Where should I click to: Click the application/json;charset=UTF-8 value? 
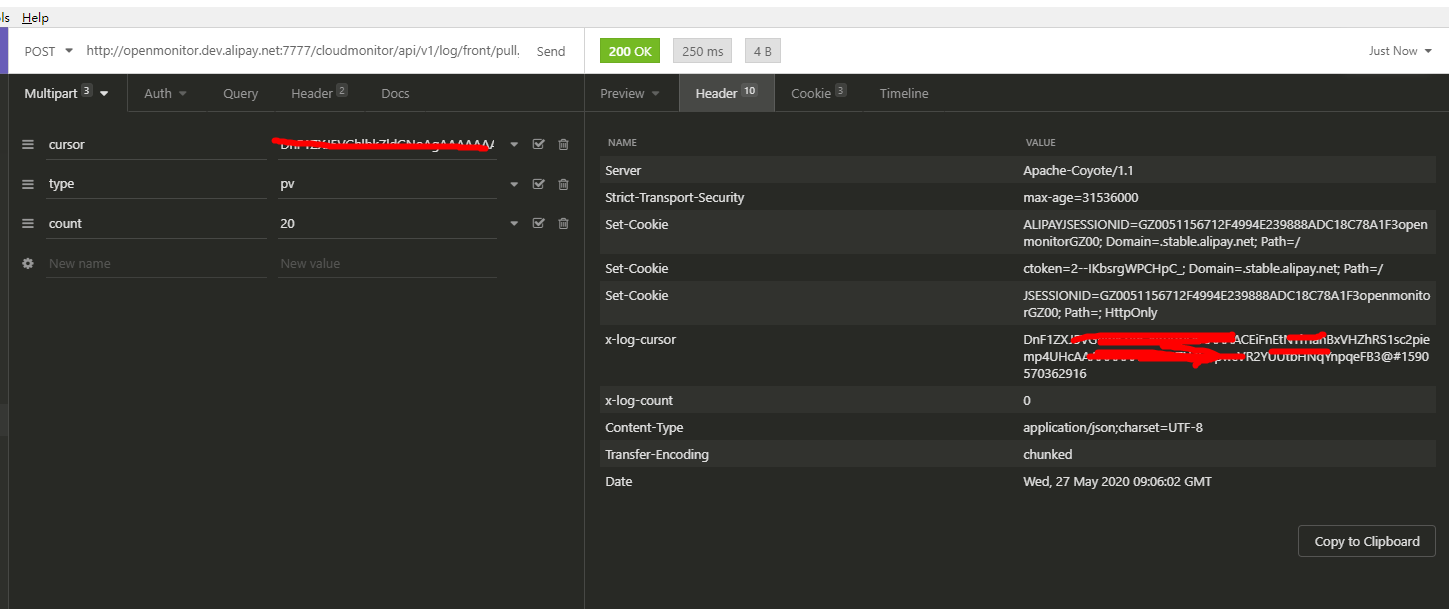1113,428
